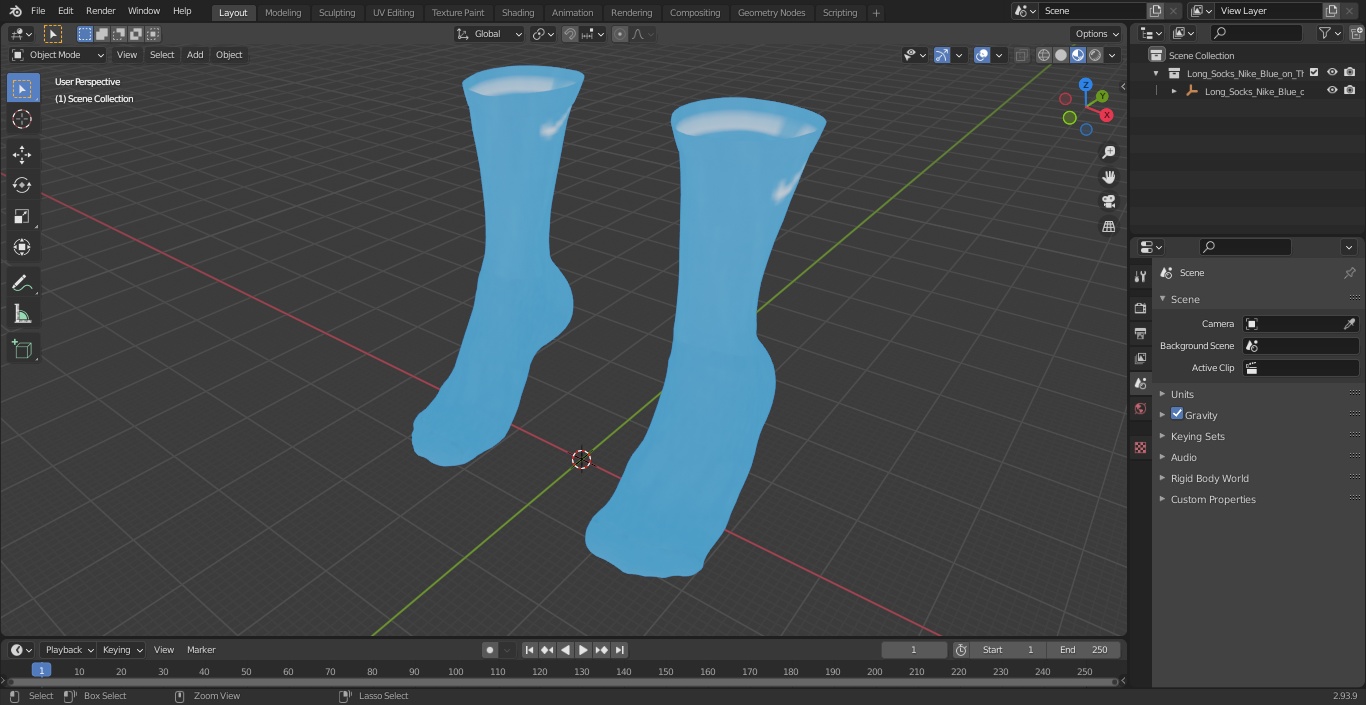Open the Playback dropdown in timeline
1366x705 pixels.
coord(69,650)
